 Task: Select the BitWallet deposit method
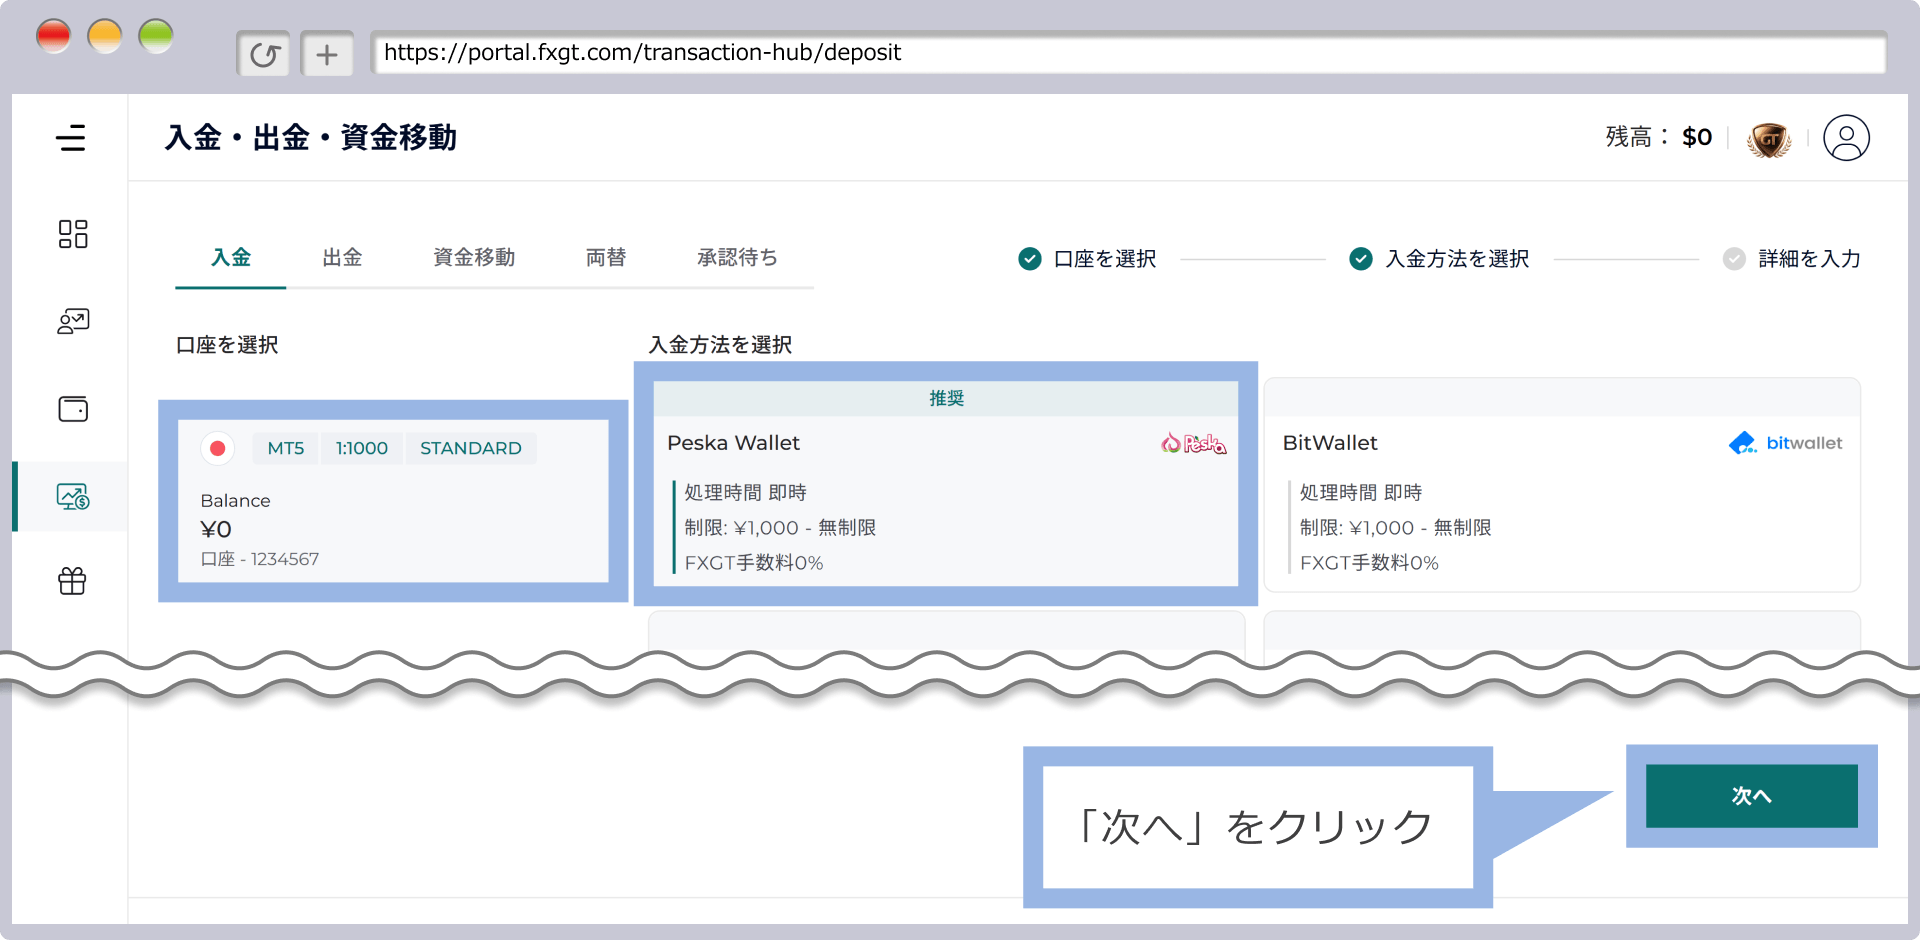coord(1562,485)
